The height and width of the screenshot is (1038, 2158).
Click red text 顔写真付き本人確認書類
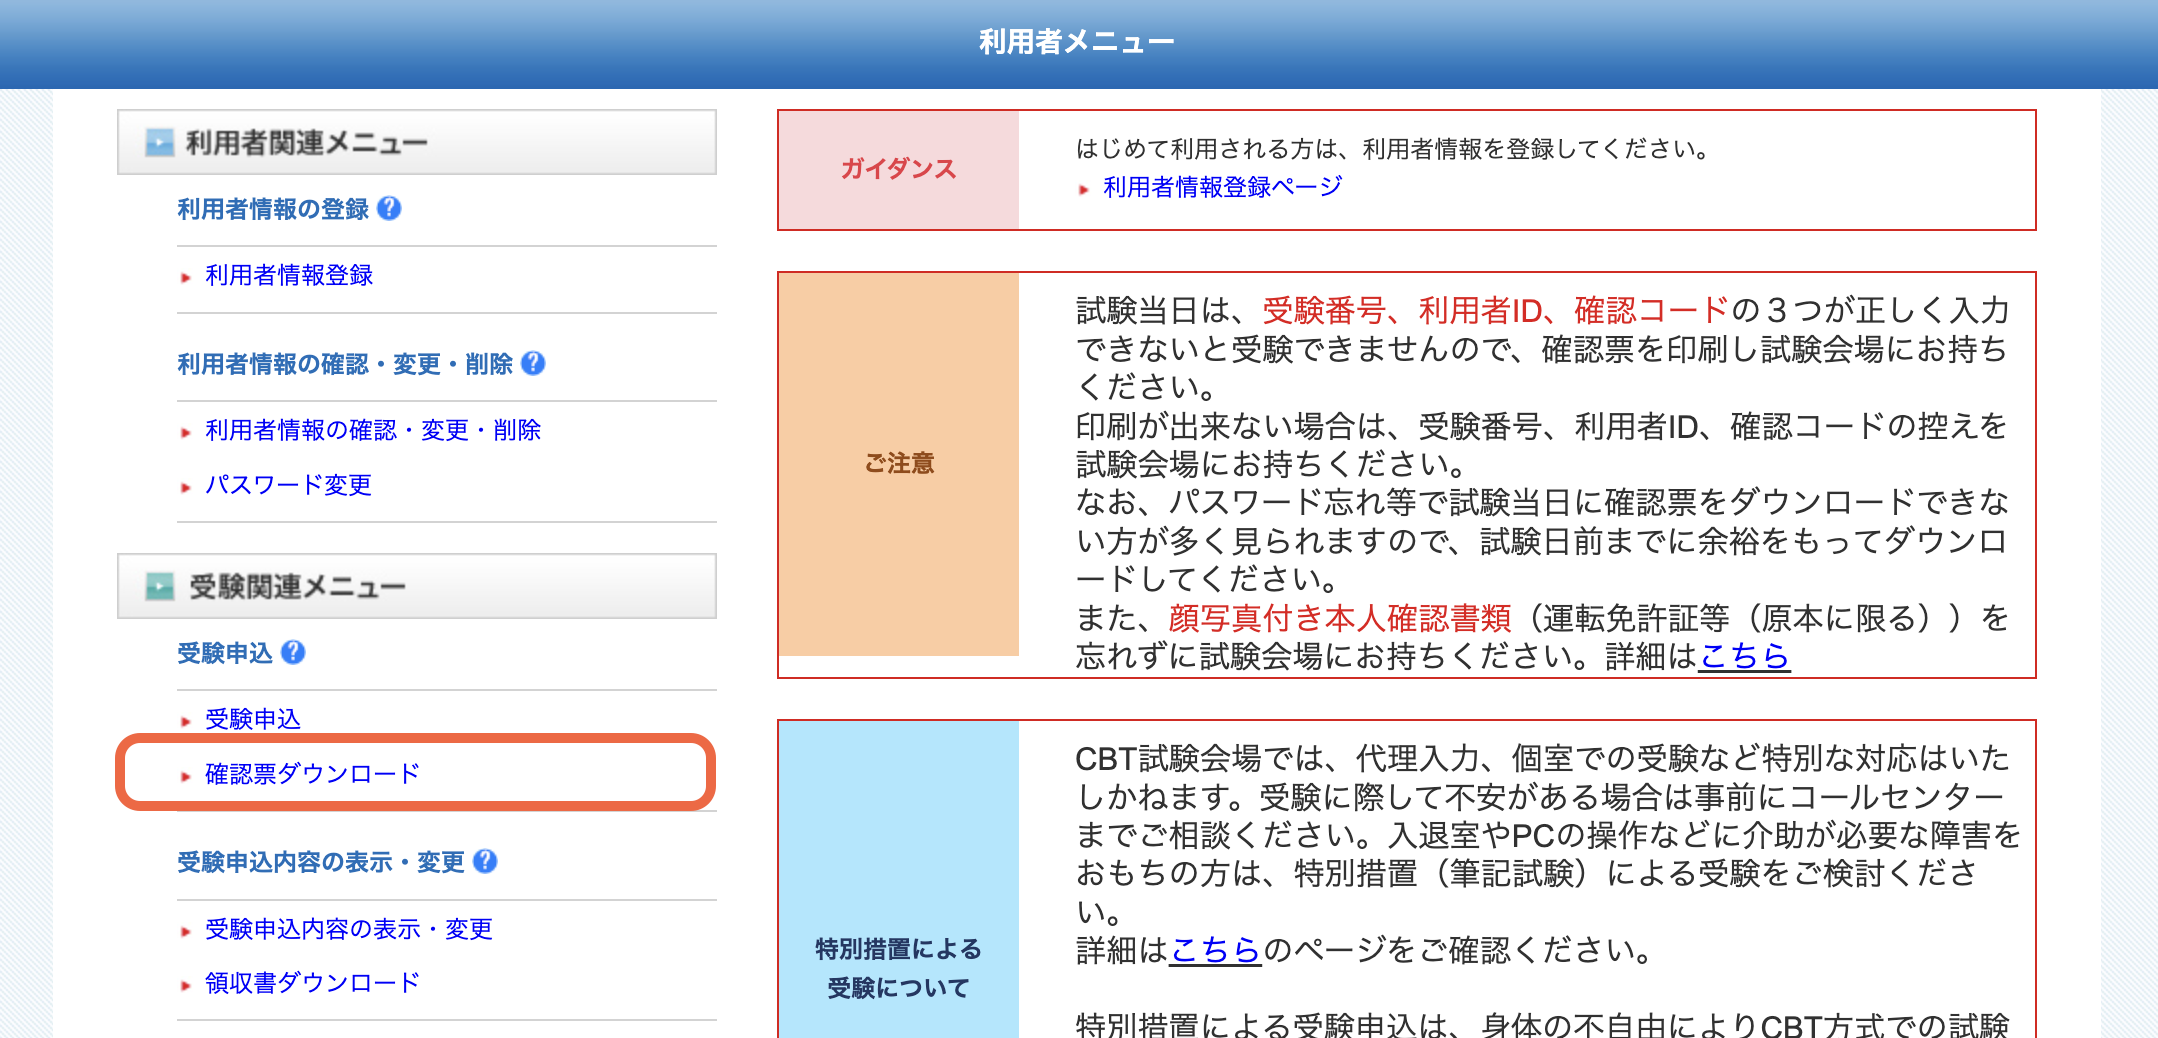click(1340, 618)
